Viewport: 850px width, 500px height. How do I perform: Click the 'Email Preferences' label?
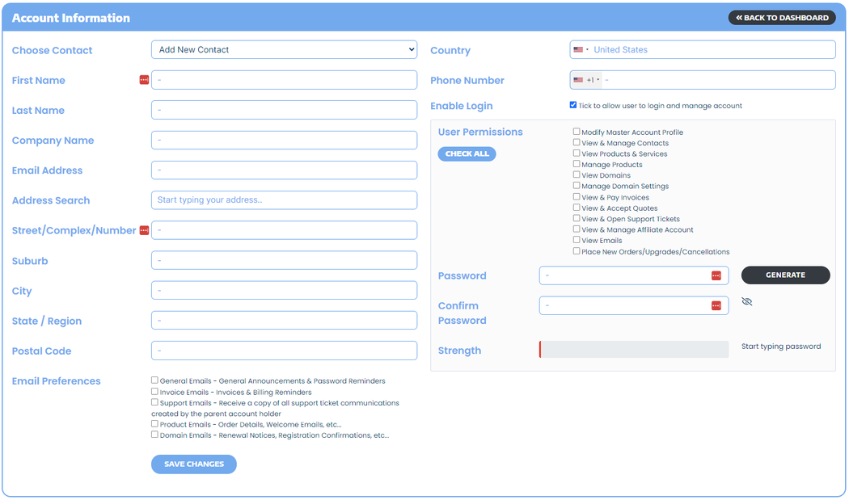tap(56, 381)
